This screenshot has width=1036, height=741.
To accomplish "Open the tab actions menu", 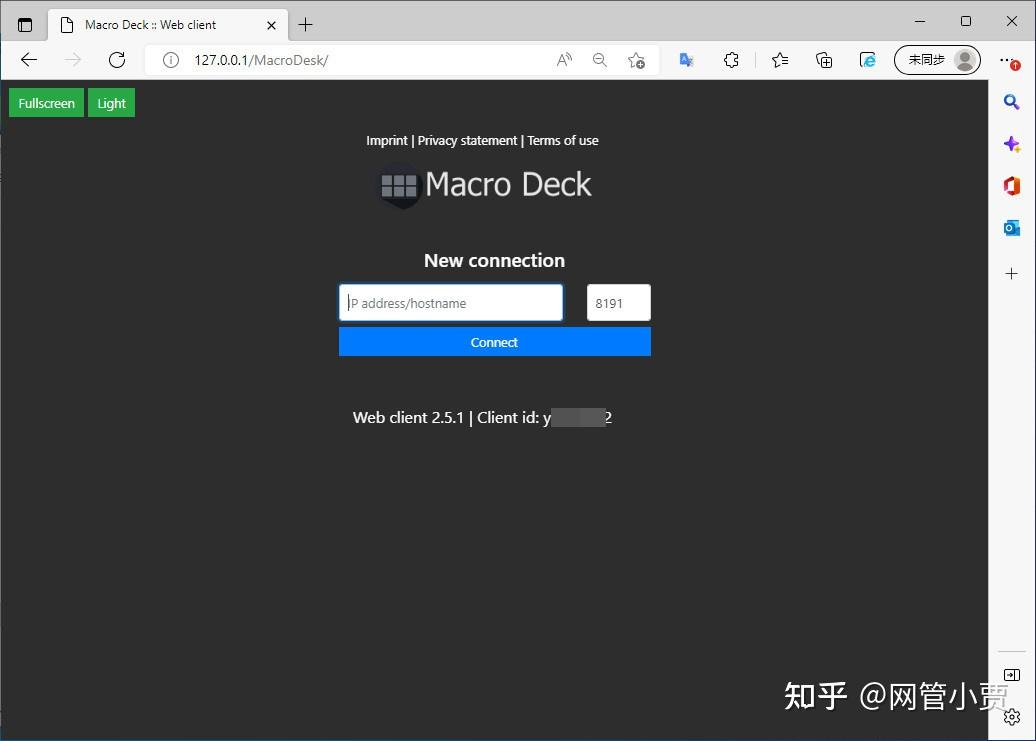I will [25, 24].
